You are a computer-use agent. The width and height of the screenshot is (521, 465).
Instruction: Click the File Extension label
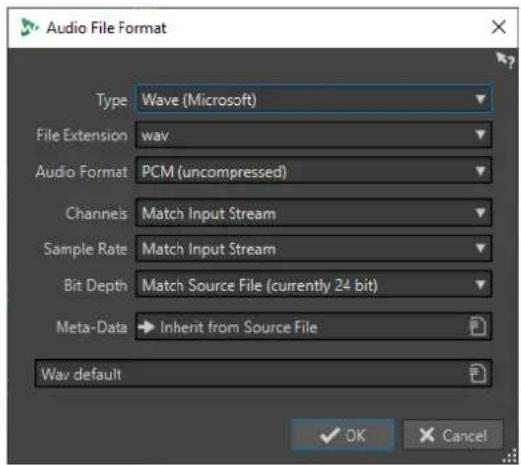click(x=82, y=135)
